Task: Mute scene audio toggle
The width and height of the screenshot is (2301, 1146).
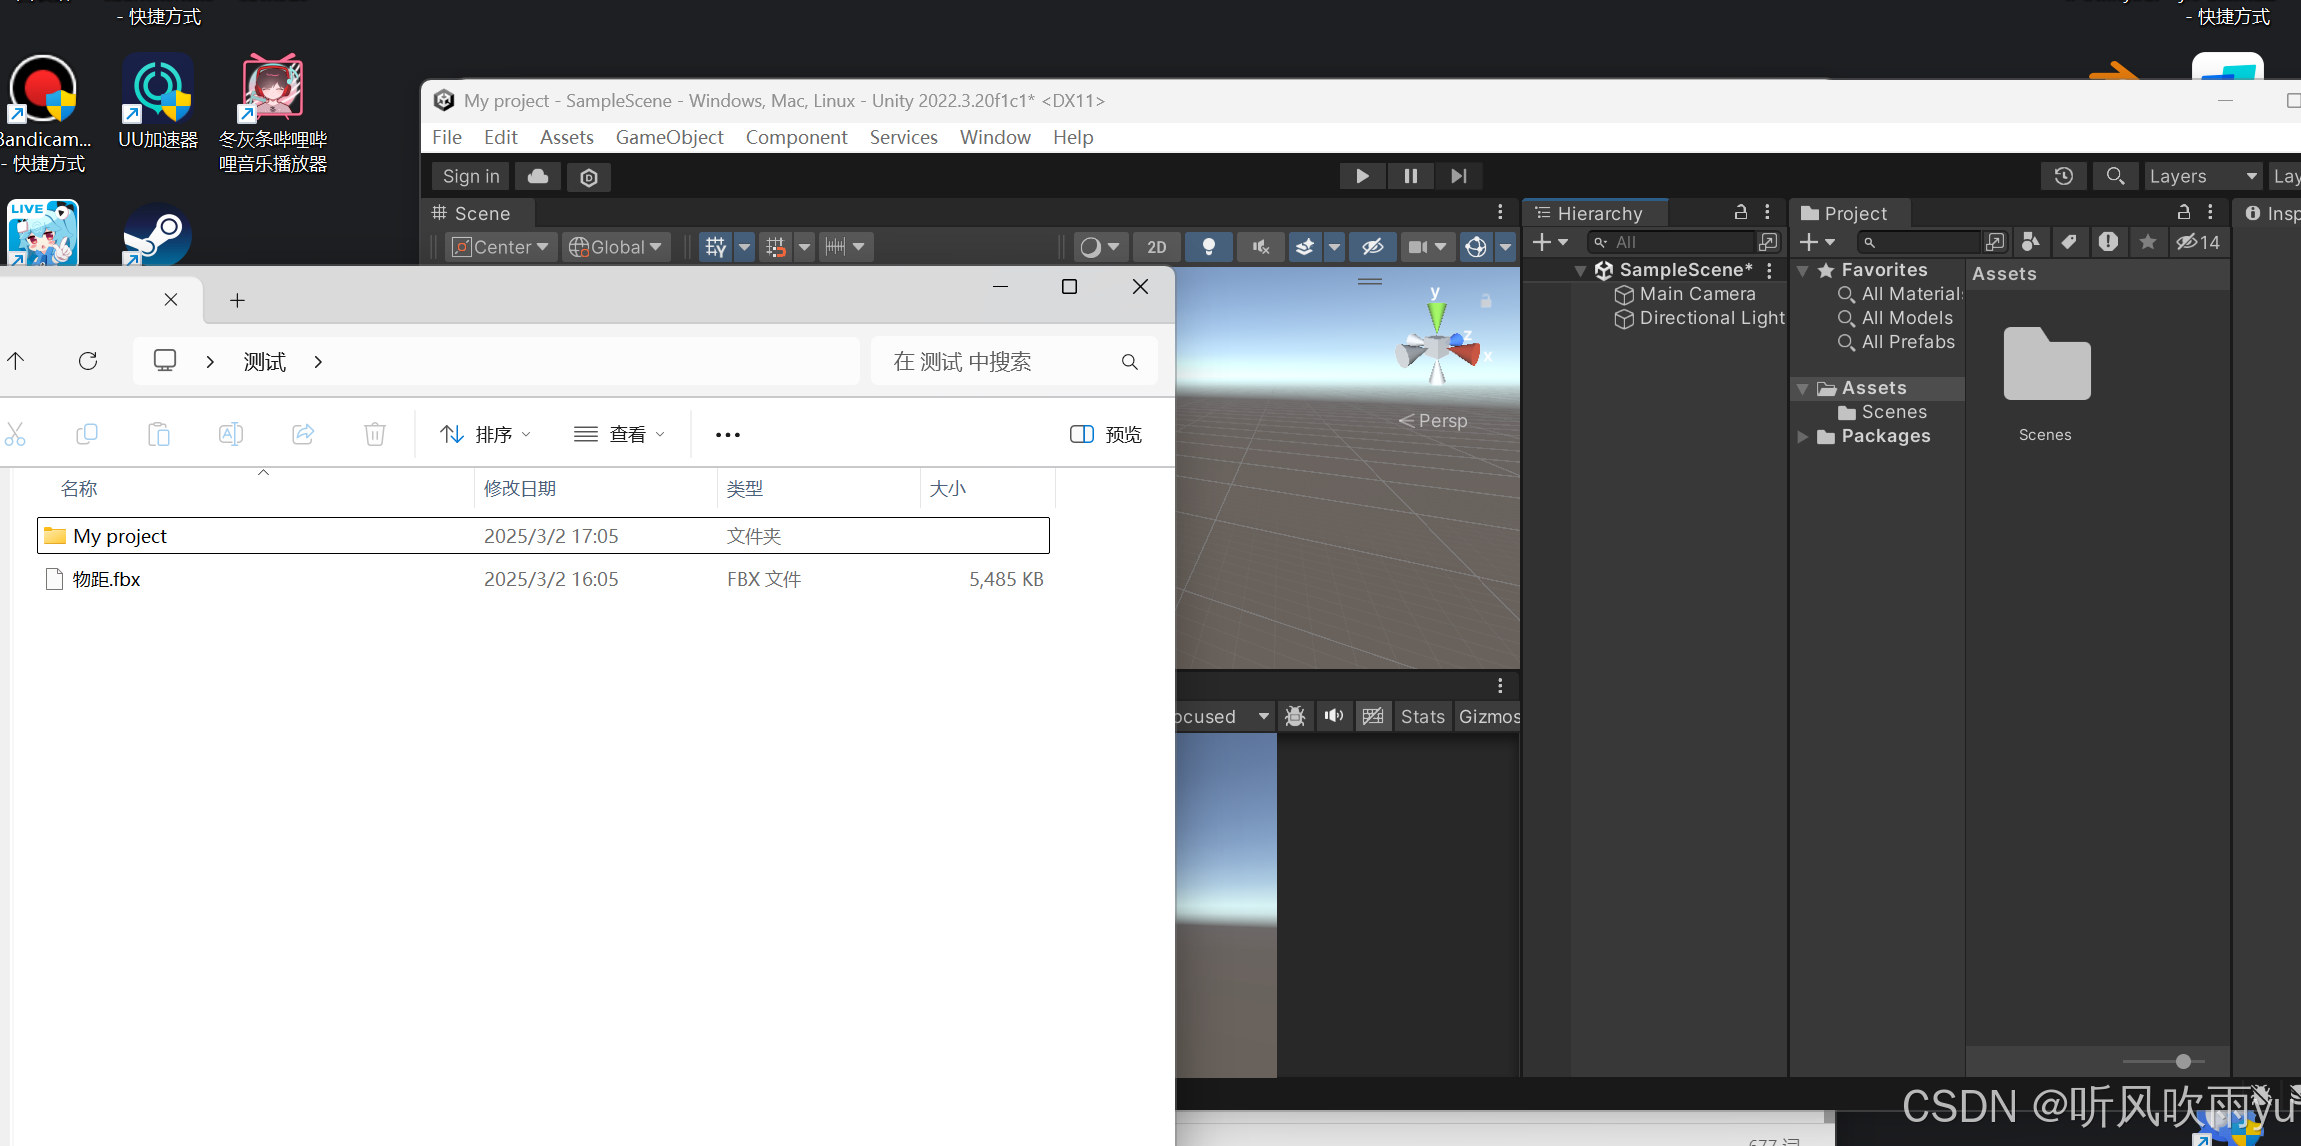Action: [x=1260, y=247]
